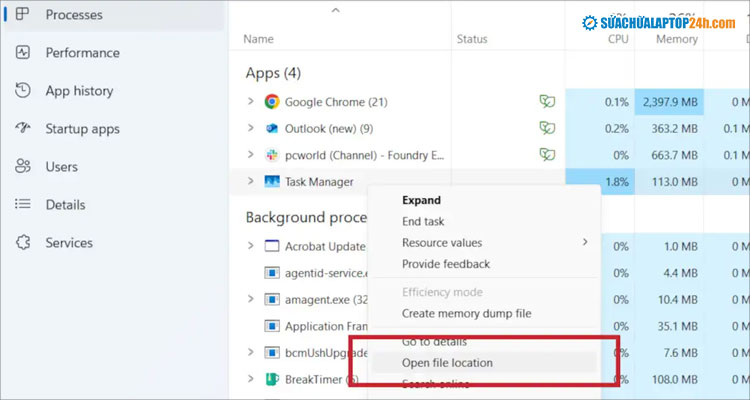750x400 pixels.
Task: Click the Google Chrome app icon
Action: [272, 102]
